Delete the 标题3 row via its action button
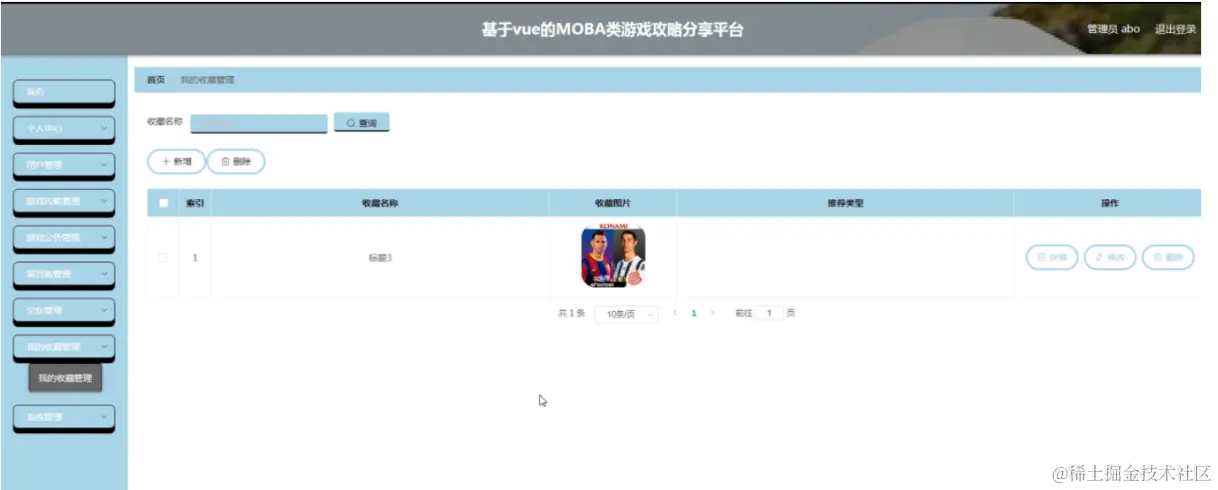This screenshot has height=490, width=1218. tap(1168, 258)
